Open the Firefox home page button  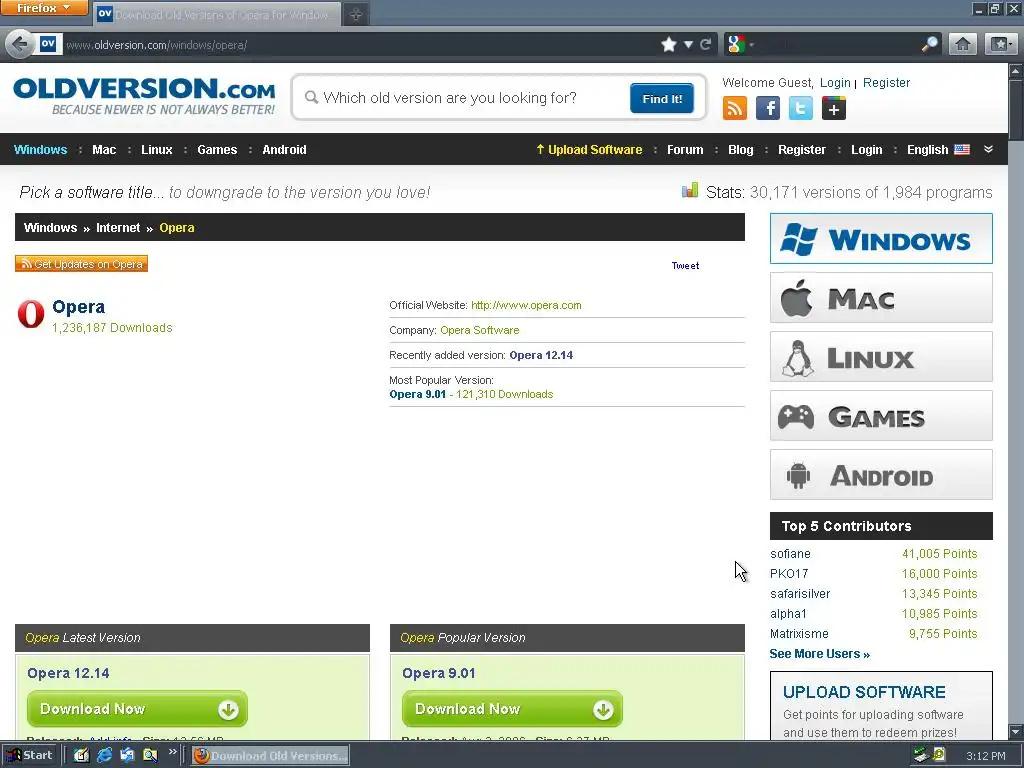coord(963,44)
